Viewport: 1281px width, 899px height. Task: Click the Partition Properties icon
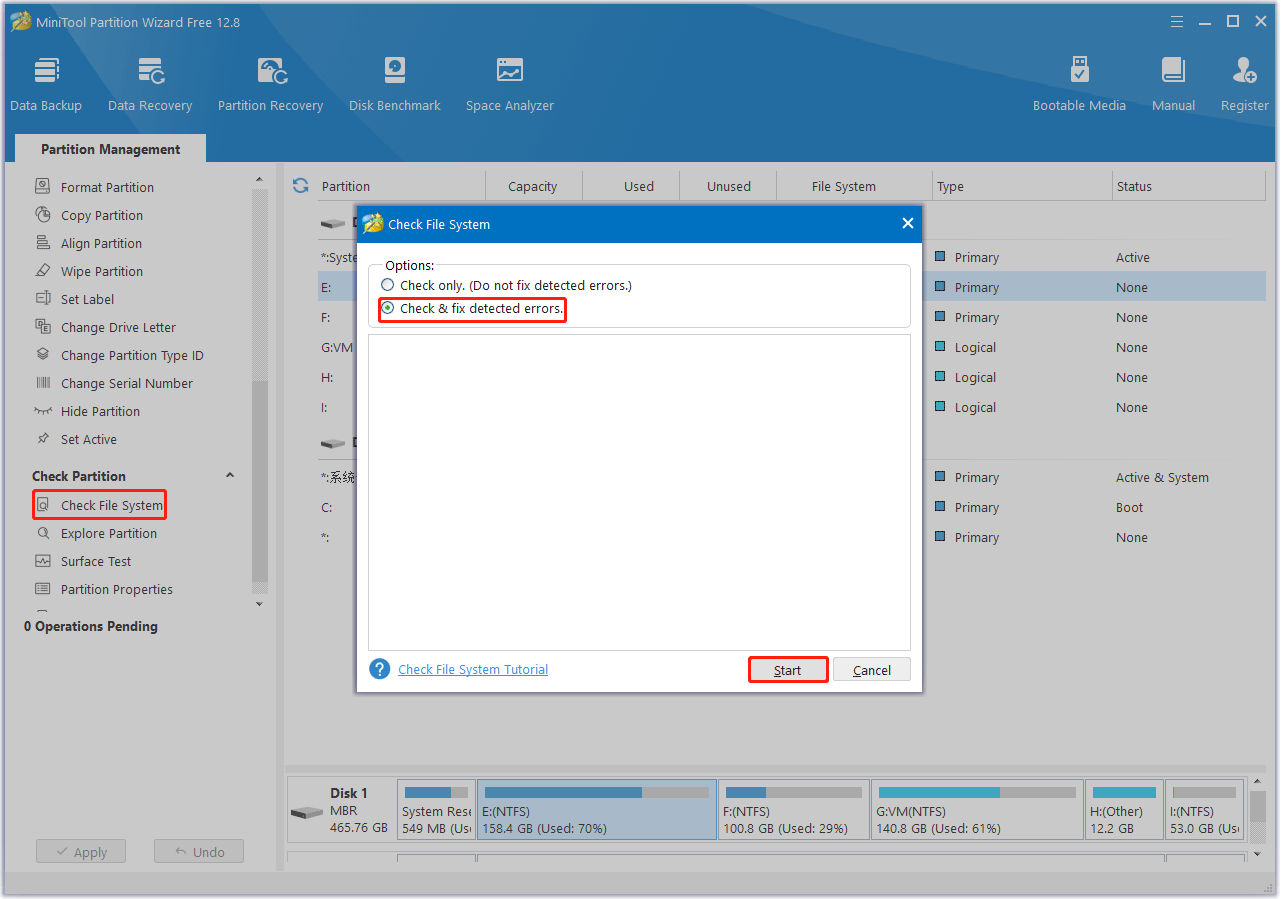coord(43,589)
